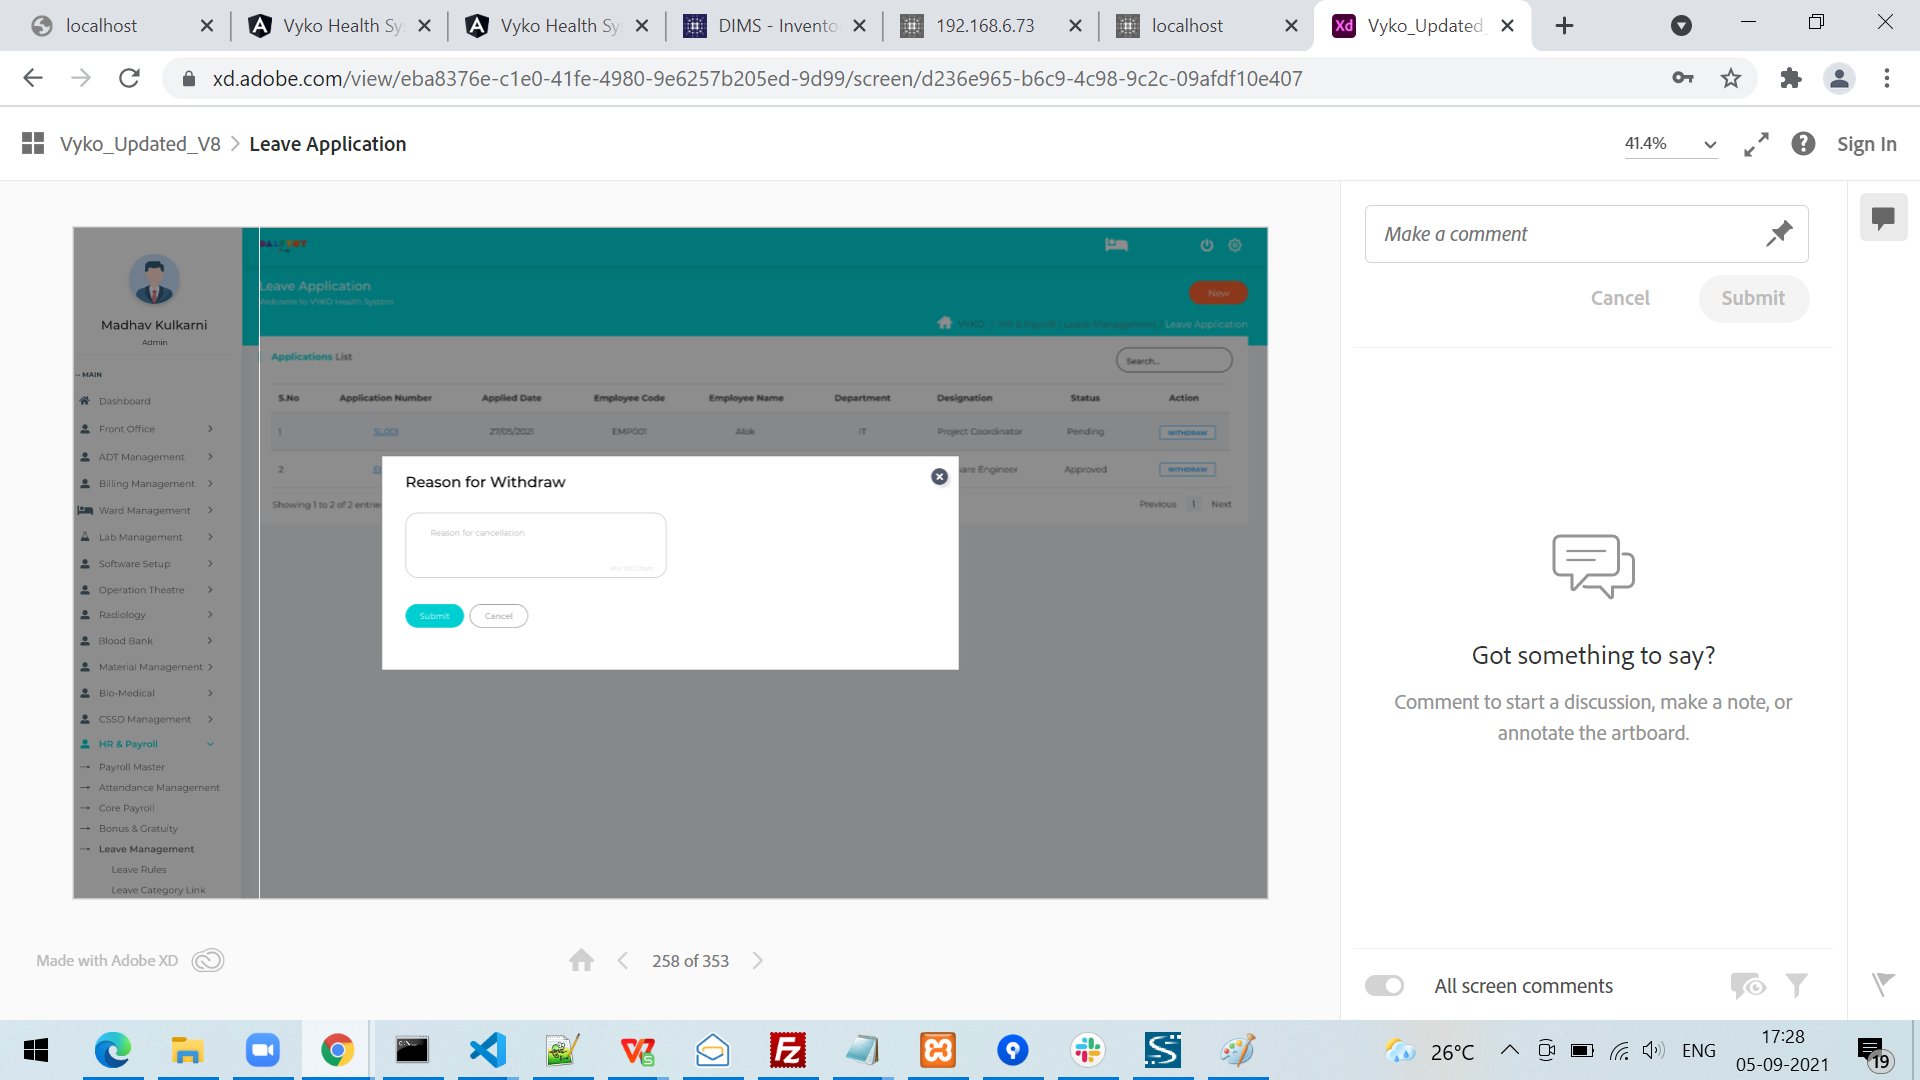Go to prototype home screen icon
The image size is (1920, 1080).
point(581,961)
